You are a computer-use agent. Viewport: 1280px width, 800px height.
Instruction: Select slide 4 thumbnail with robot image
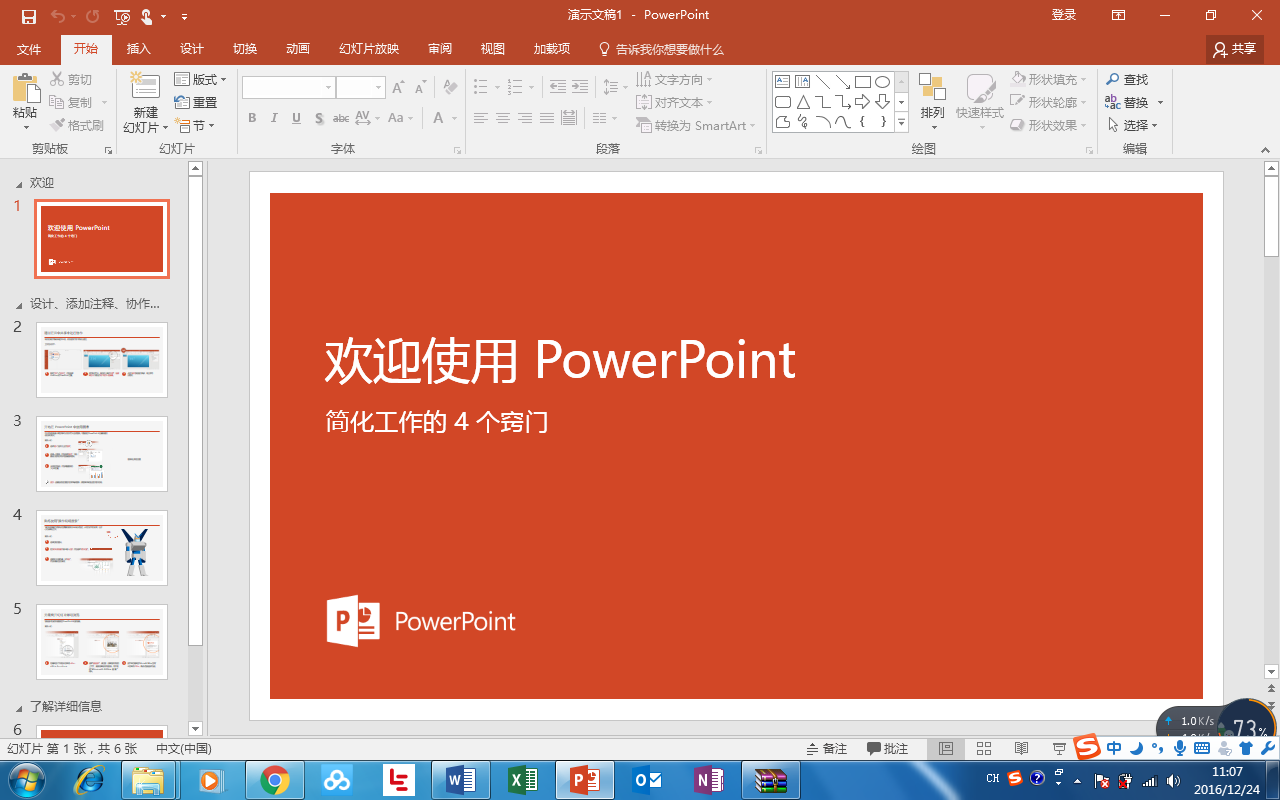(102, 548)
